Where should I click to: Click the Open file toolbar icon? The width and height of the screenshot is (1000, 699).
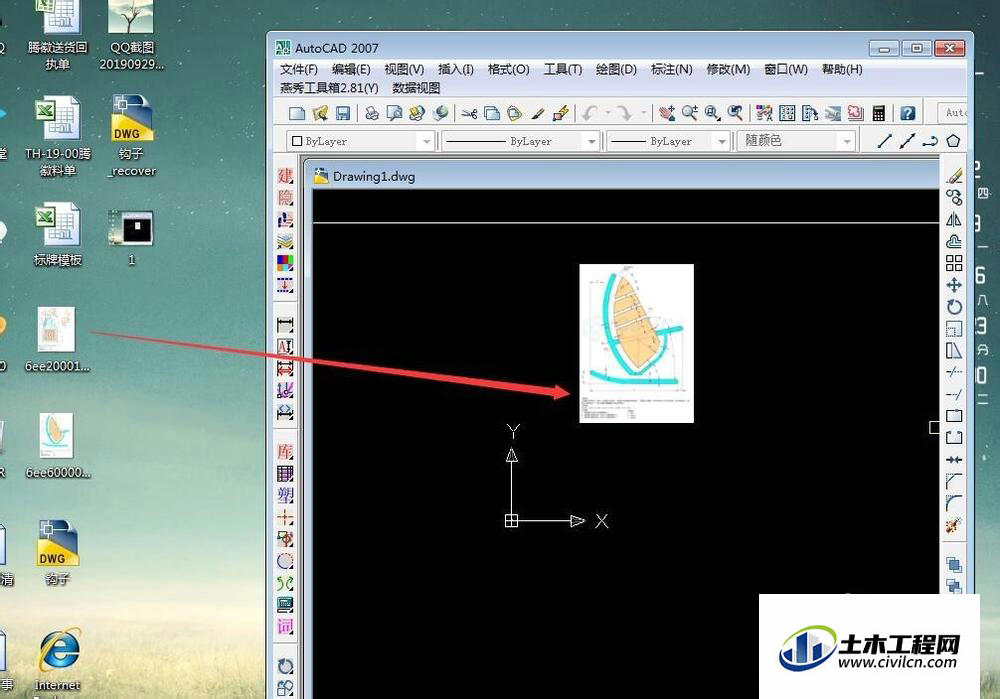coord(320,114)
